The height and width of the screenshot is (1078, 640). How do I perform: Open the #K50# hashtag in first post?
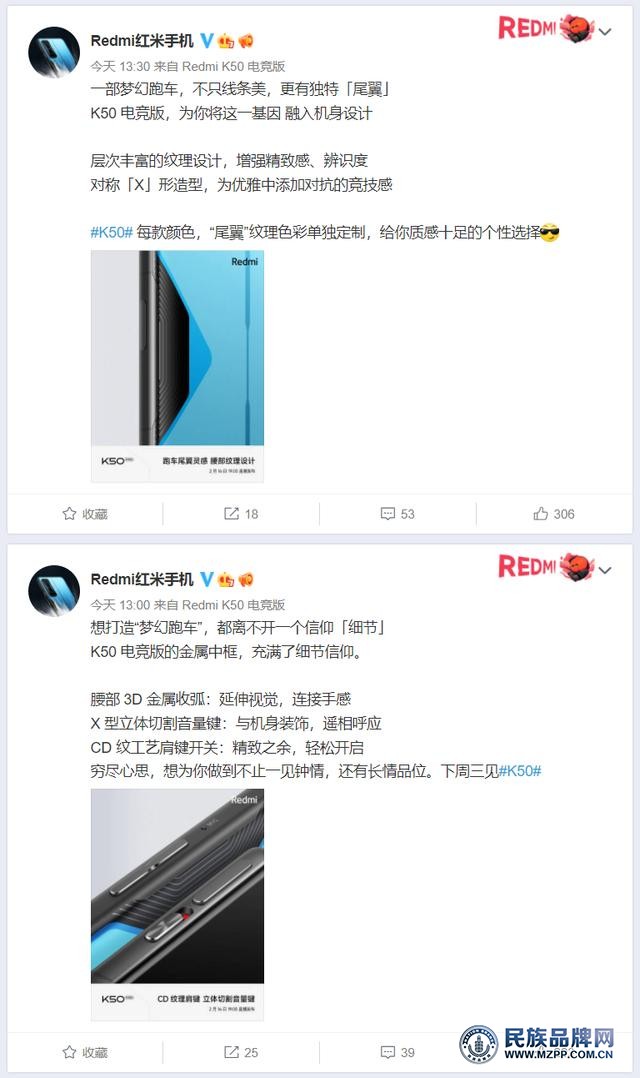pos(111,232)
